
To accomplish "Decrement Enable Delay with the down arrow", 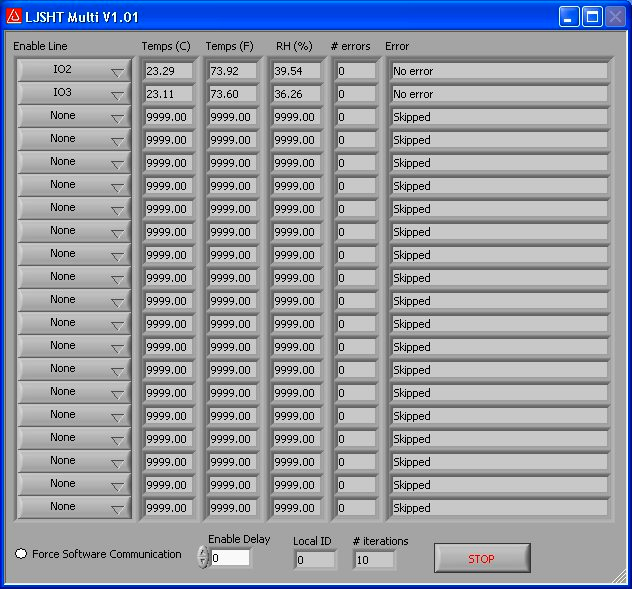I will (203, 563).
